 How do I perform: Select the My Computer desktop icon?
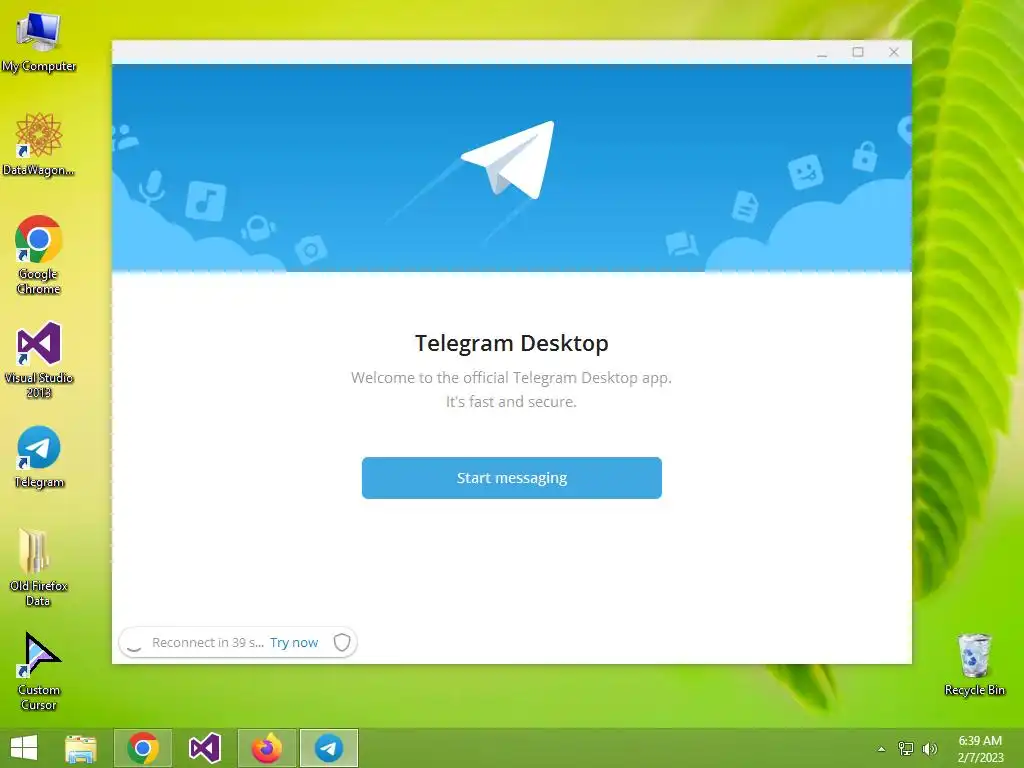39,42
